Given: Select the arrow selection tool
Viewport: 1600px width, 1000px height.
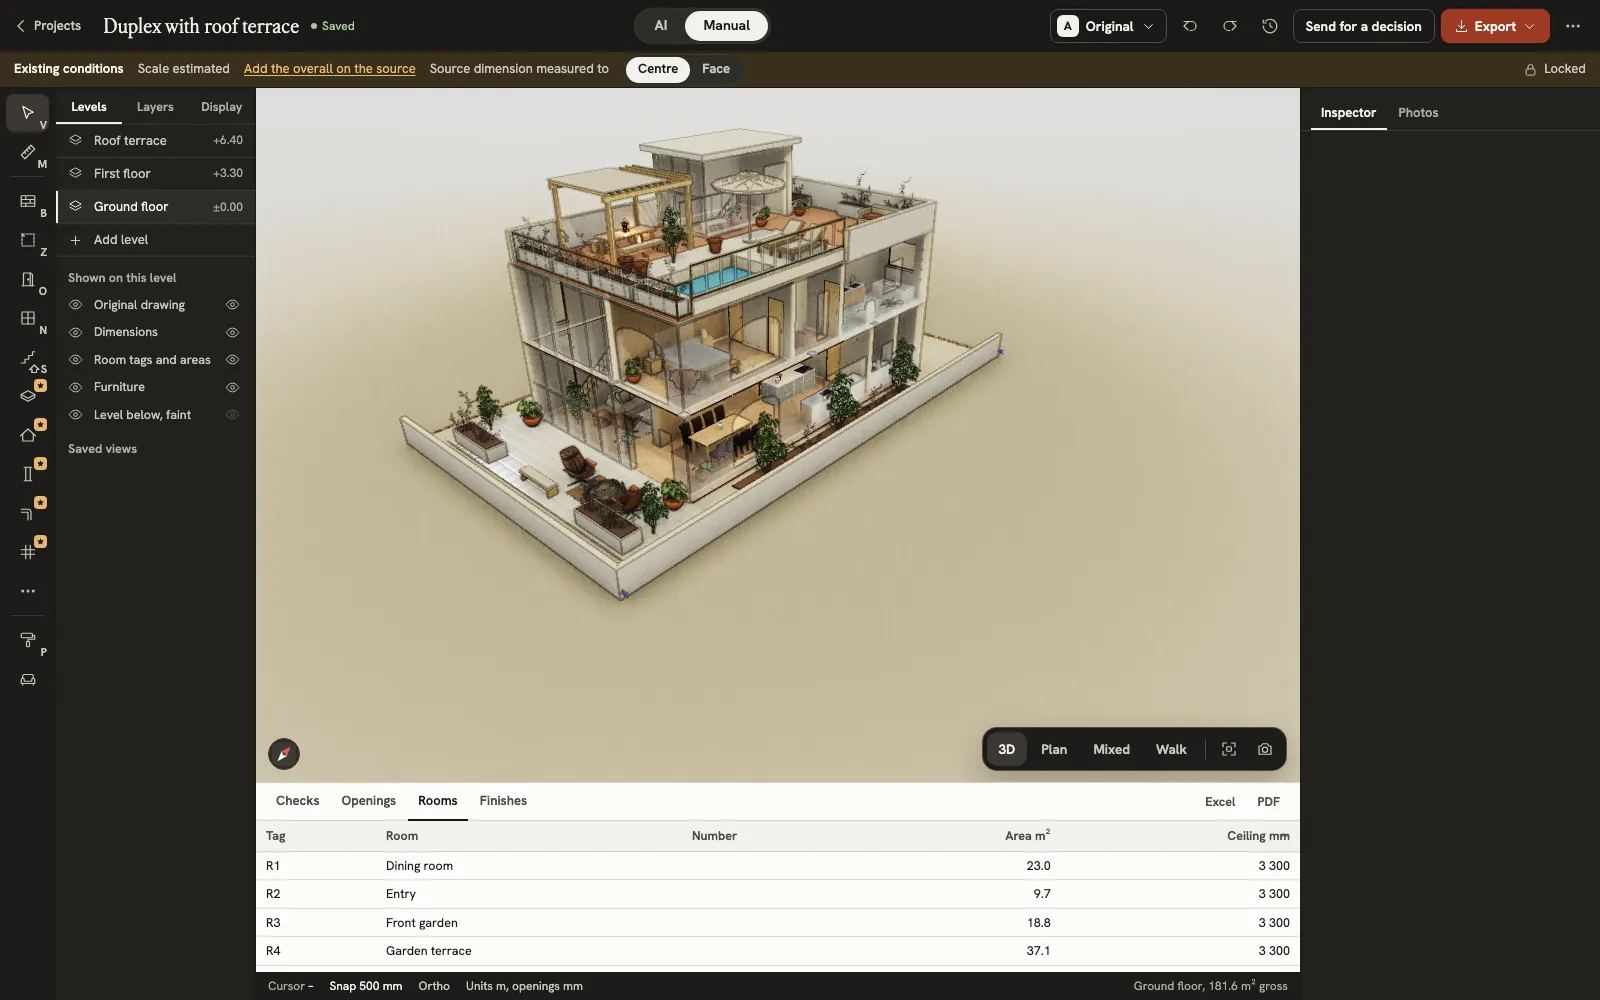Looking at the screenshot, I should [28, 113].
